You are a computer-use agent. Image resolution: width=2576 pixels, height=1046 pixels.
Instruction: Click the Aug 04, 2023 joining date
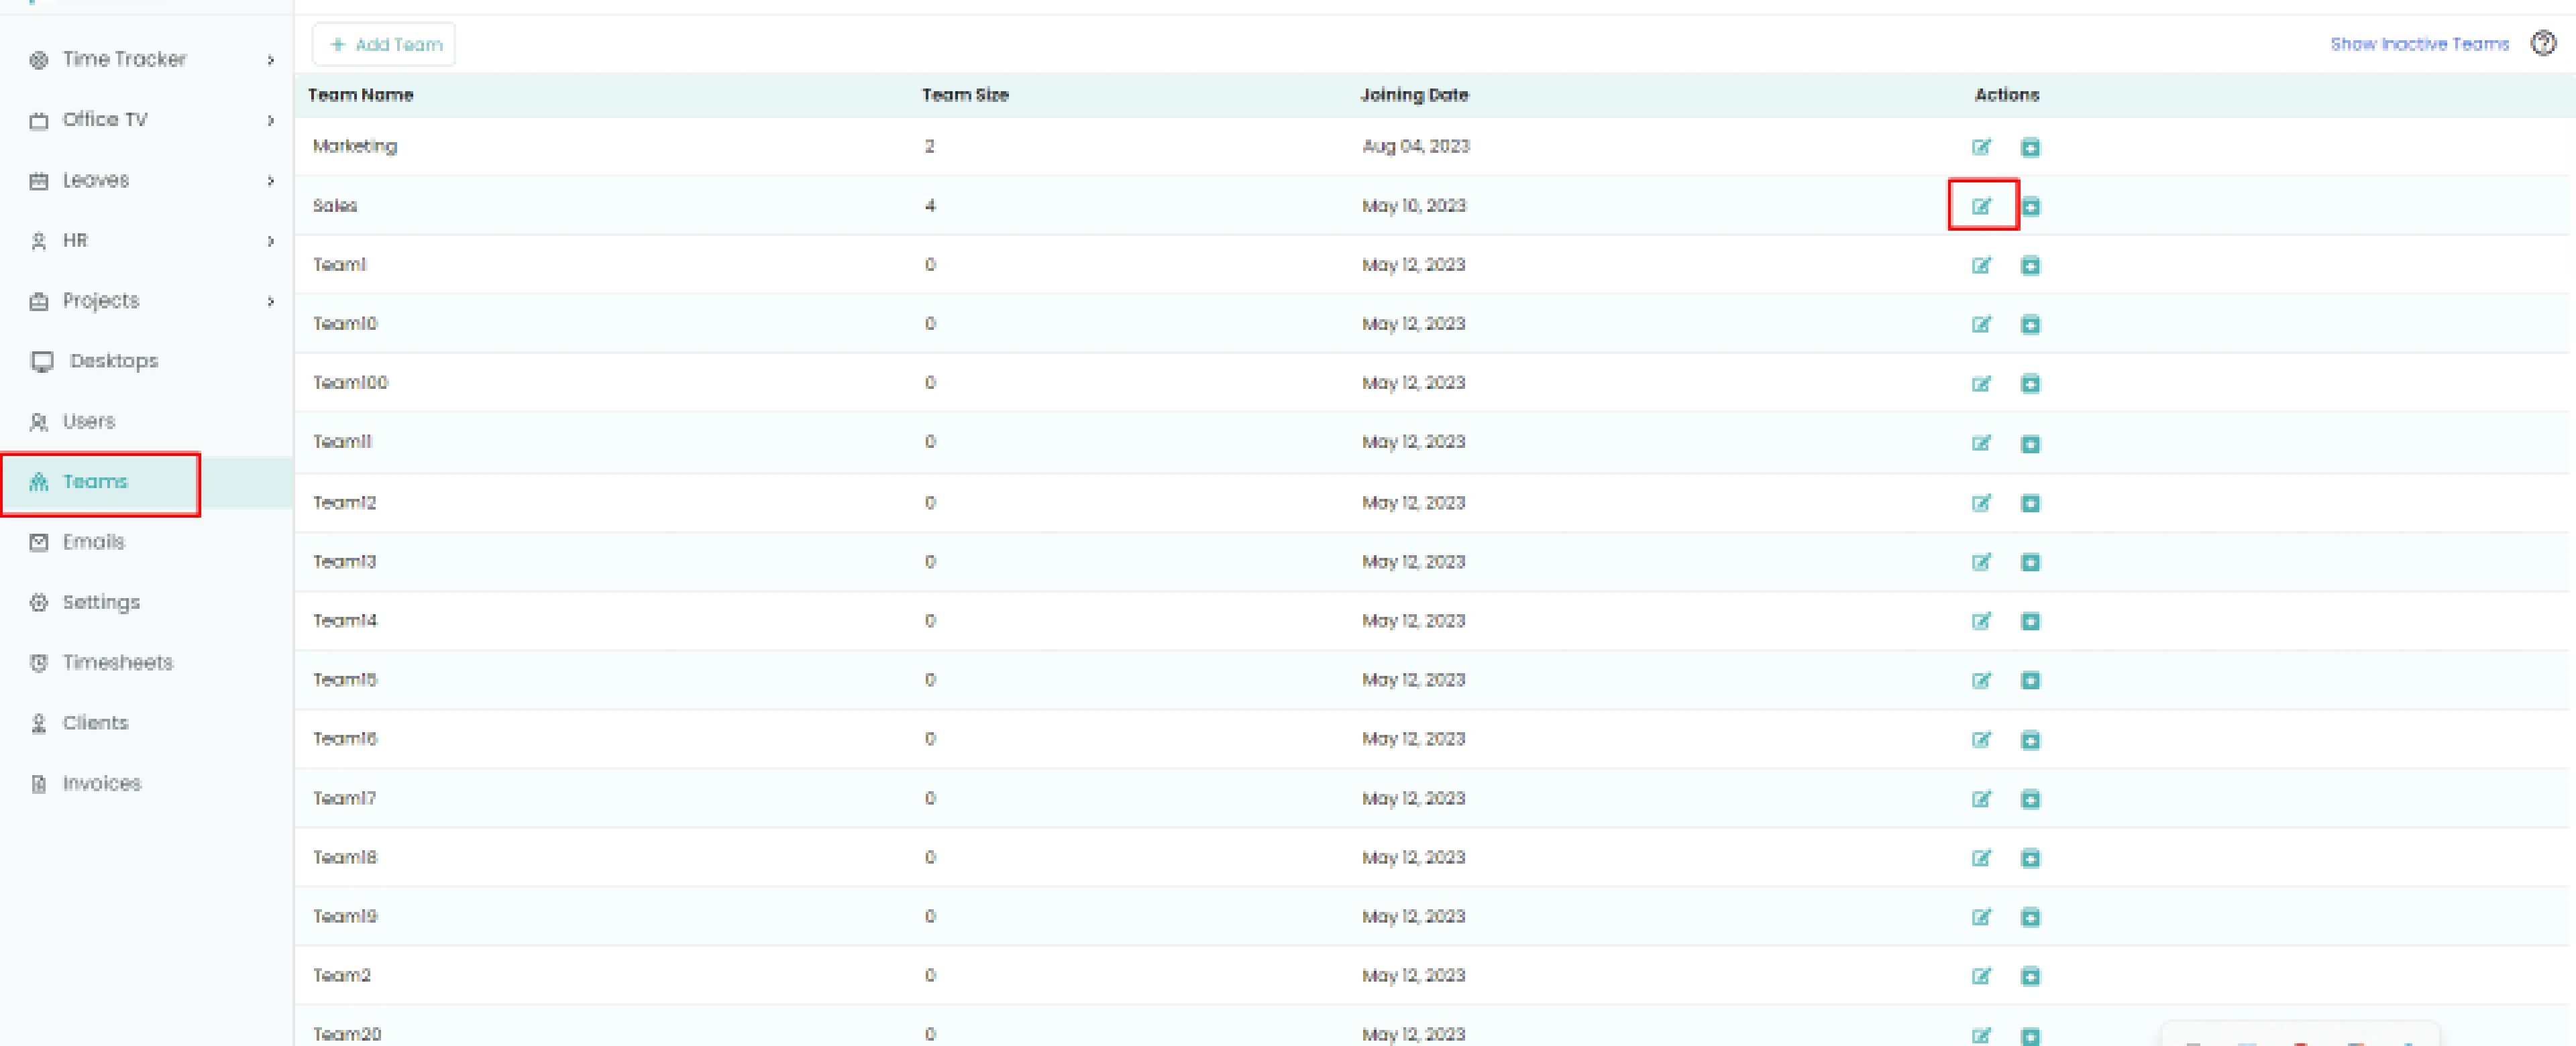1416,146
